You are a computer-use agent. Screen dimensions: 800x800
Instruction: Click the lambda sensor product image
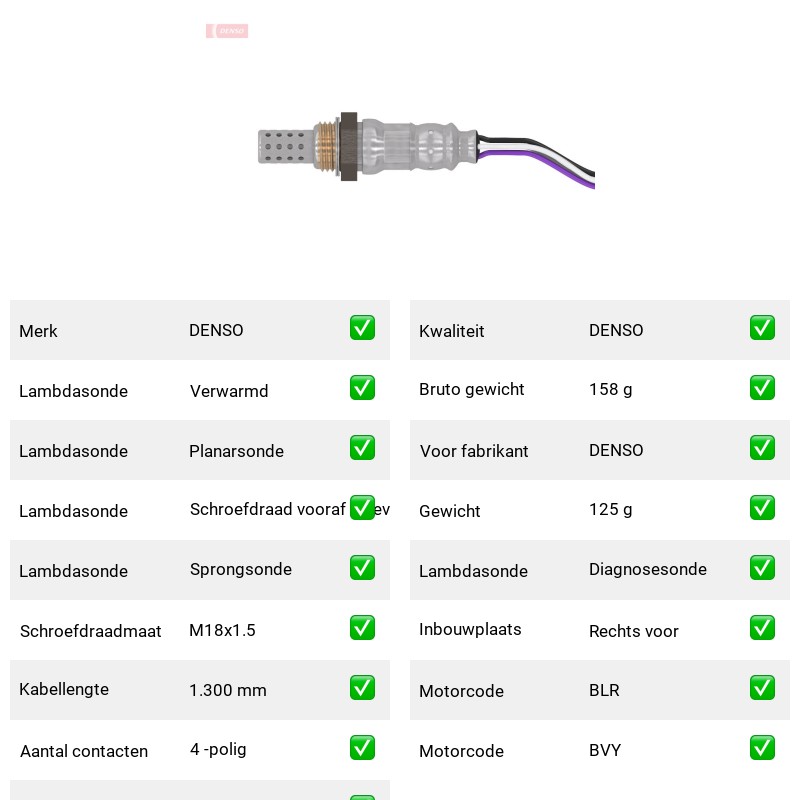pos(426,150)
